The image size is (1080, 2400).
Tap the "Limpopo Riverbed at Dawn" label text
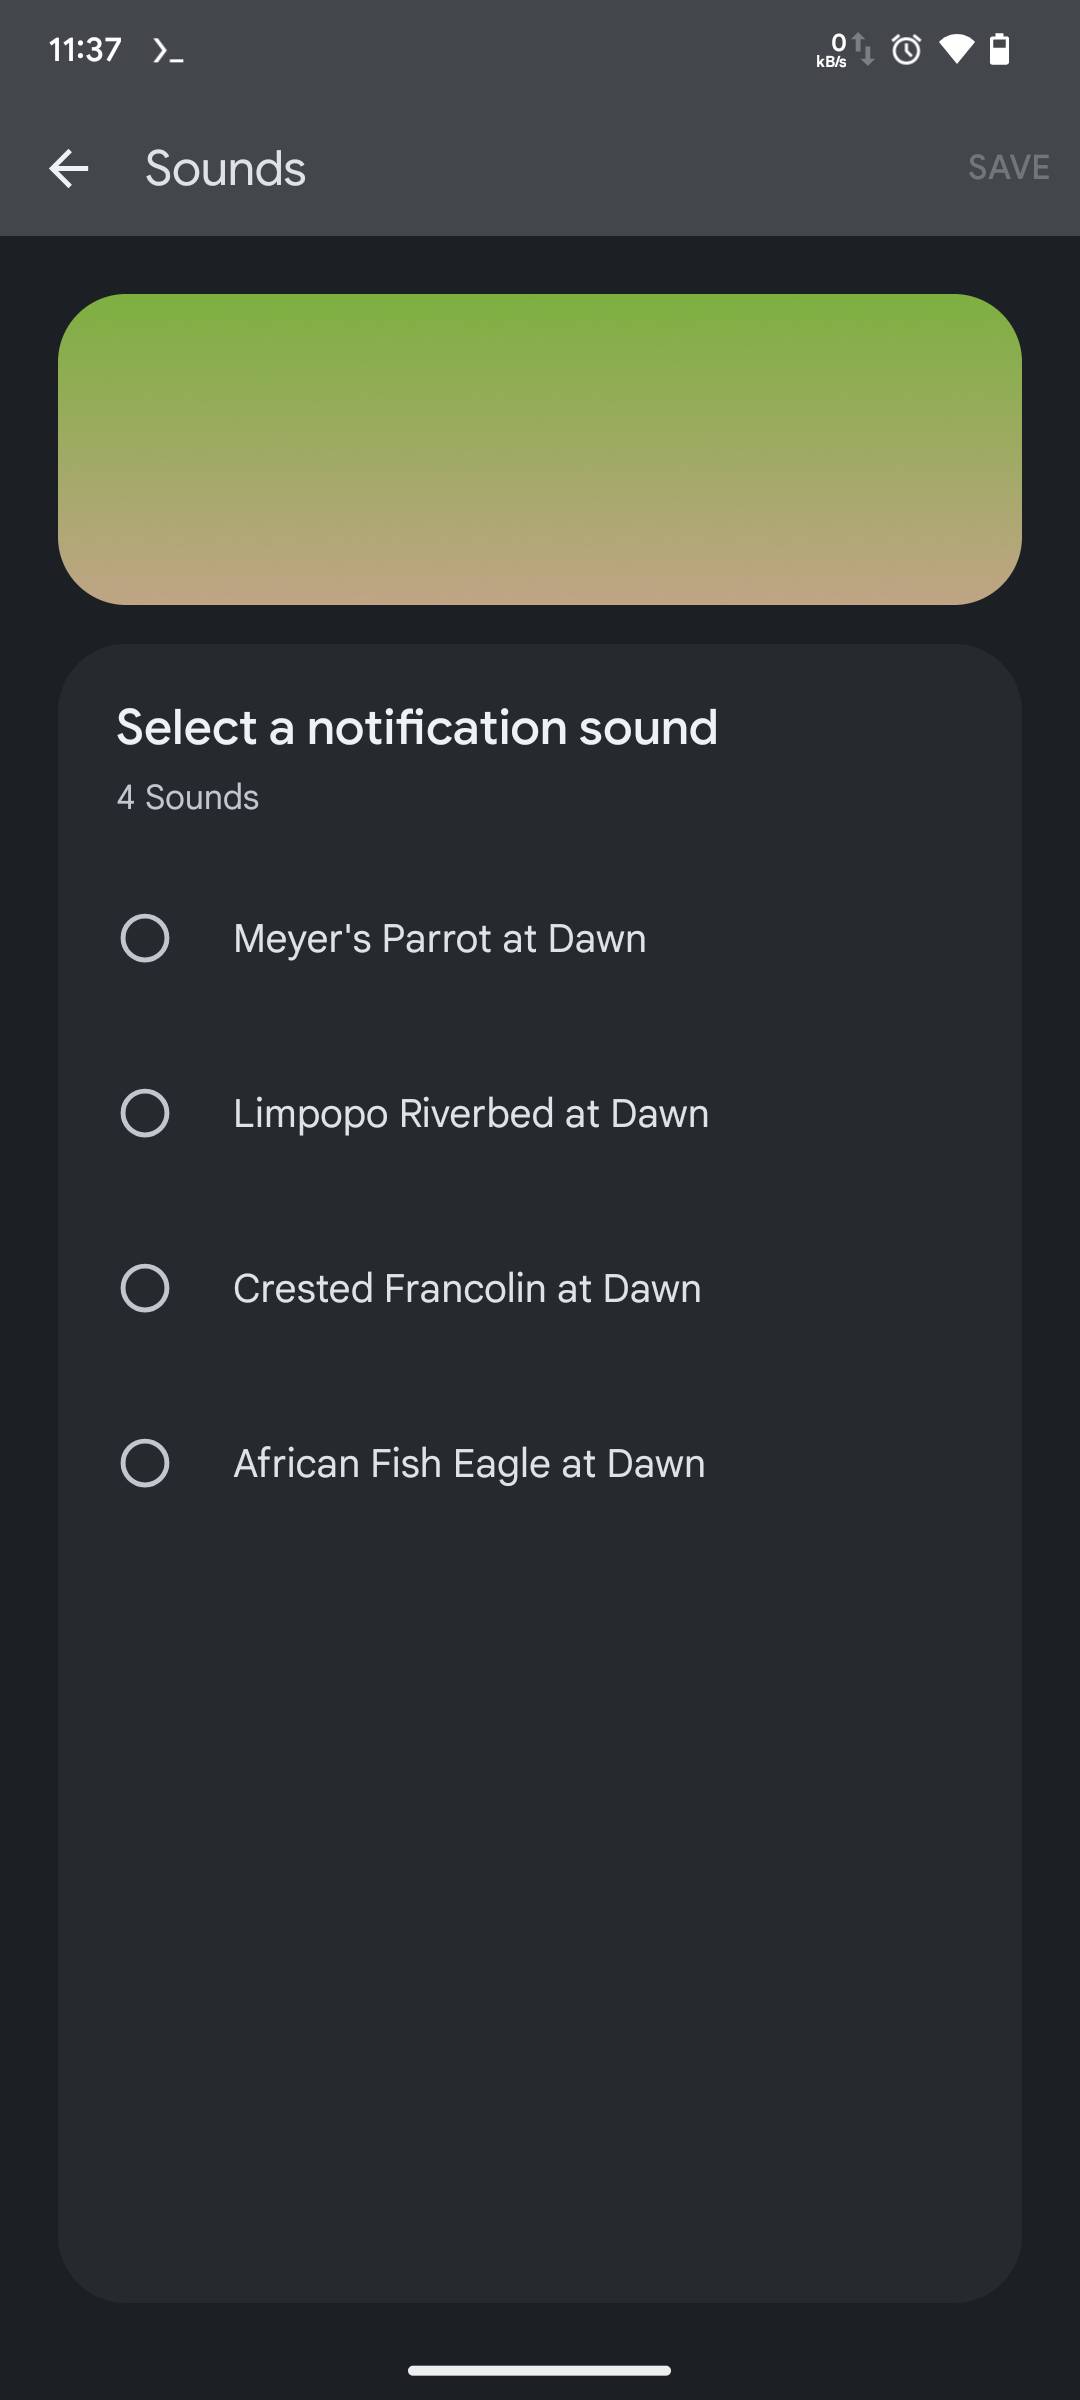click(471, 1113)
